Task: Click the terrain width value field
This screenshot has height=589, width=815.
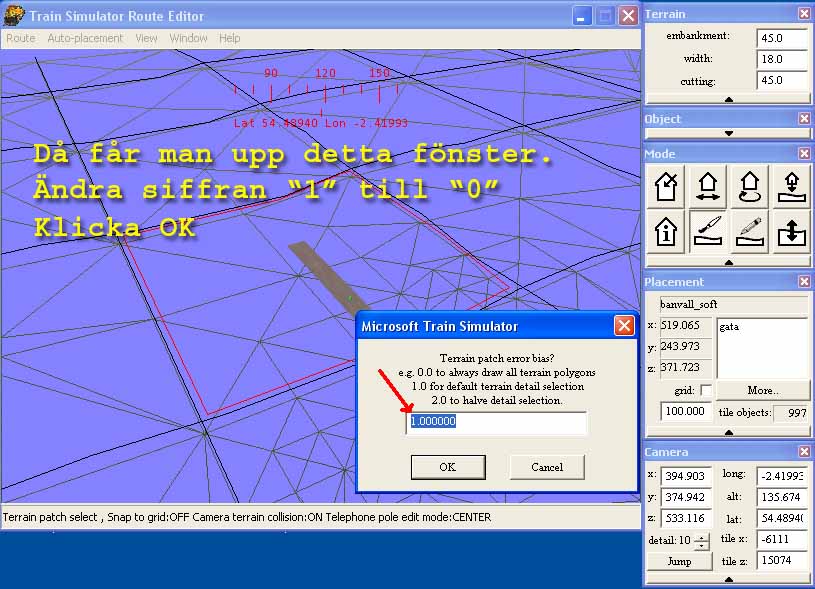Action: [x=782, y=59]
